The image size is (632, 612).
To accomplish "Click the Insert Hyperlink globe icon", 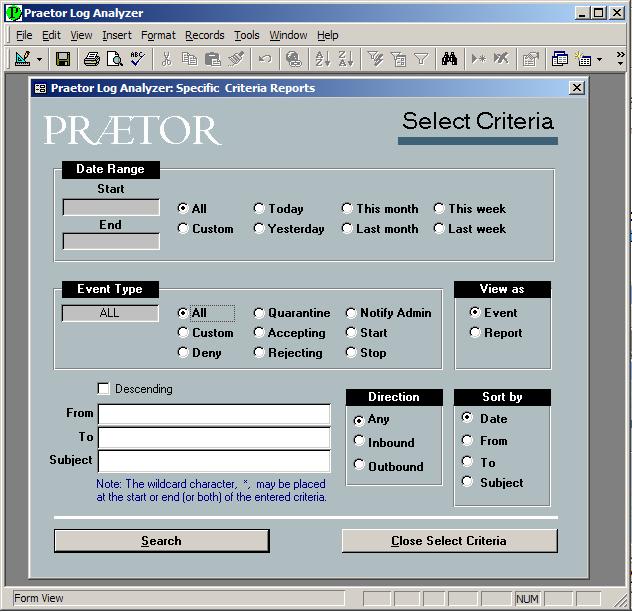I will [x=294, y=59].
